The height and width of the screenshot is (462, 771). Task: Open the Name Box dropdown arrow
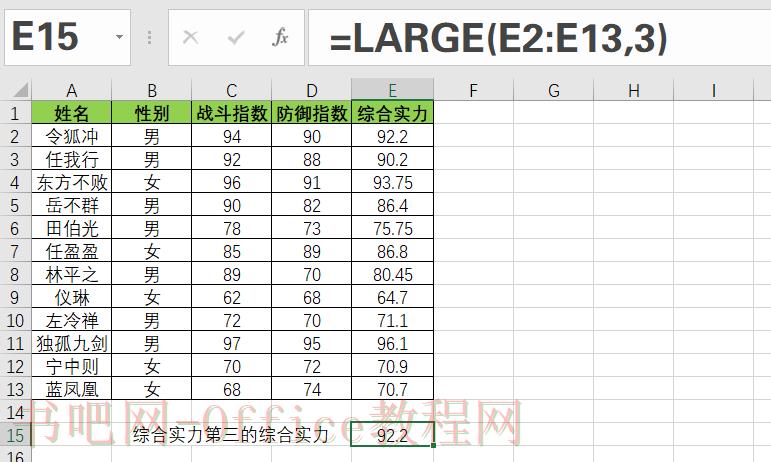pyautogui.click(x=119, y=37)
